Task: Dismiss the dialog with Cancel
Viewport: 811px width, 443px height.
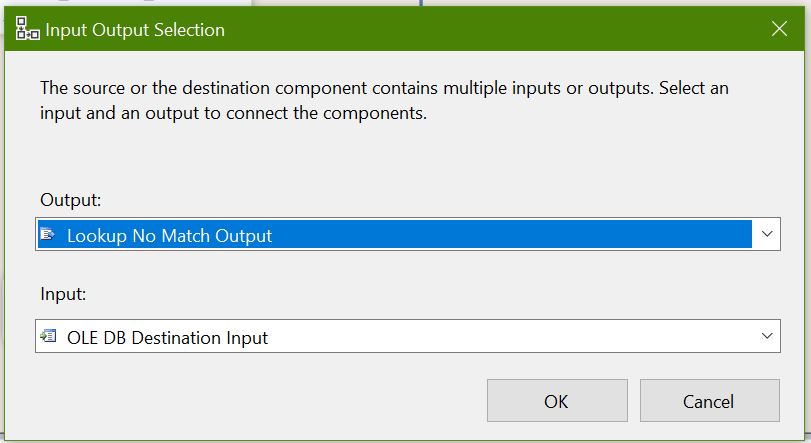Action: pyautogui.click(x=709, y=401)
